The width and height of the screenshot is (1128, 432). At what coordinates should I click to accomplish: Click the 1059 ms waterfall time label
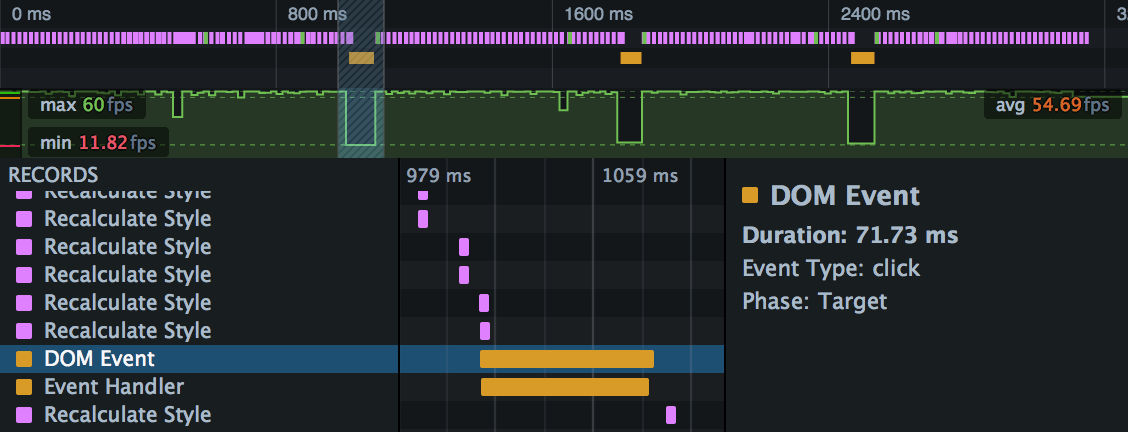[640, 176]
